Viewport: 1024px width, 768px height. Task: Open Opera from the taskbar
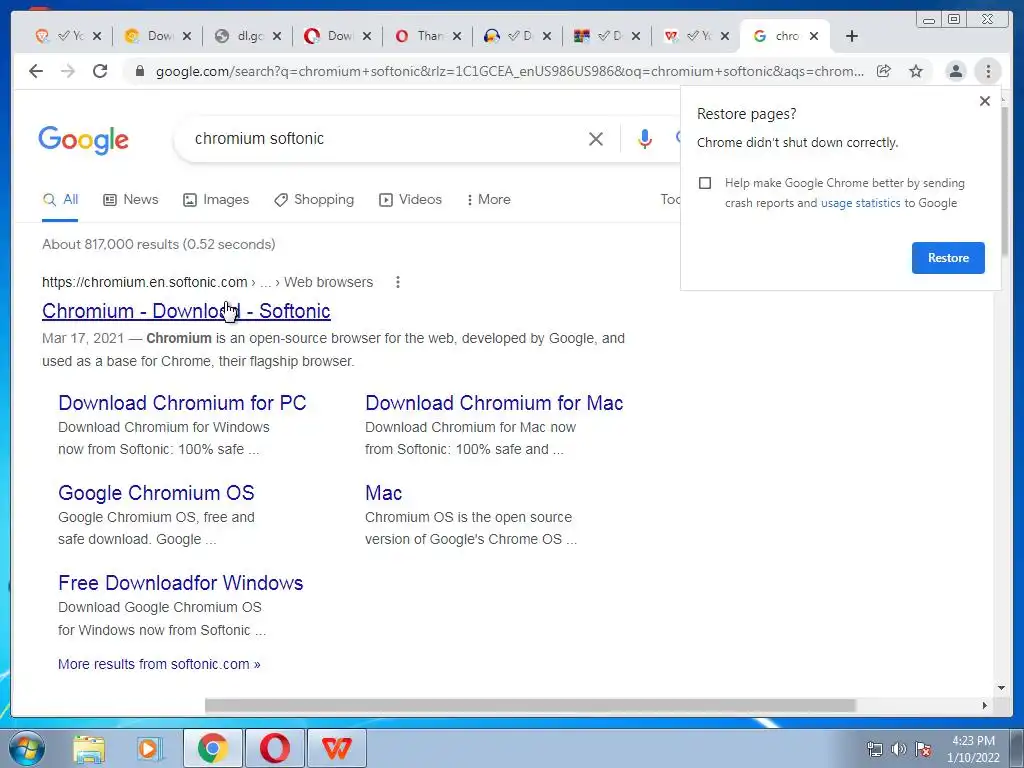click(x=274, y=748)
